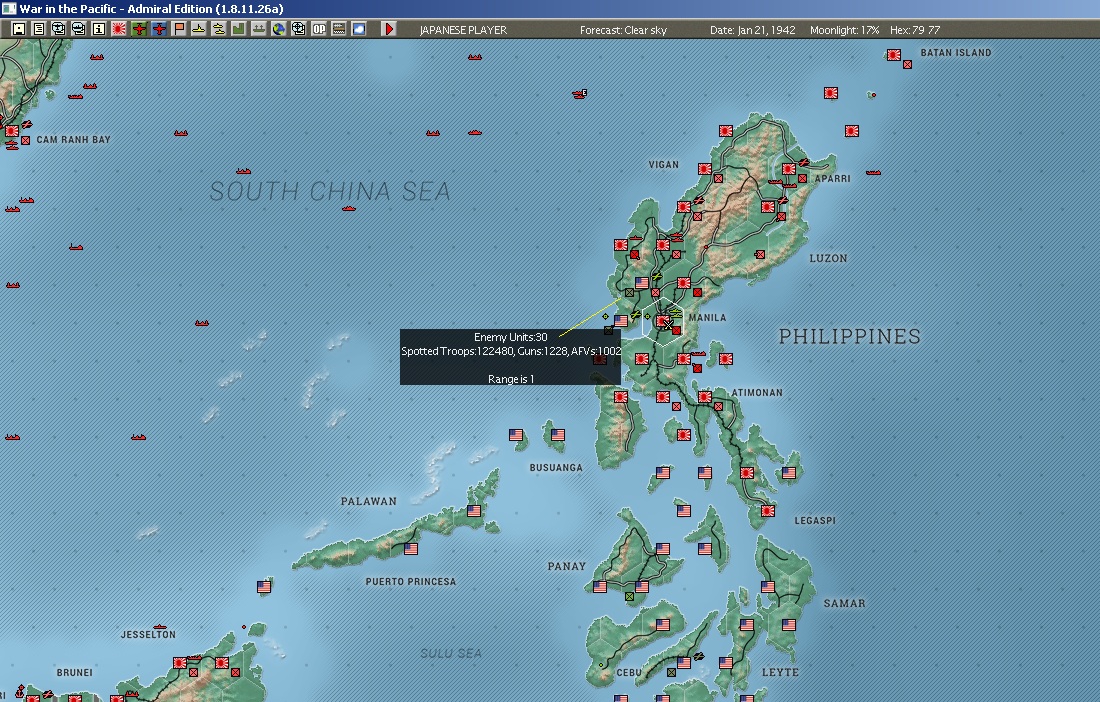Click the save-game disk icon in toolbar
This screenshot has height=702, width=1100.
19,29
